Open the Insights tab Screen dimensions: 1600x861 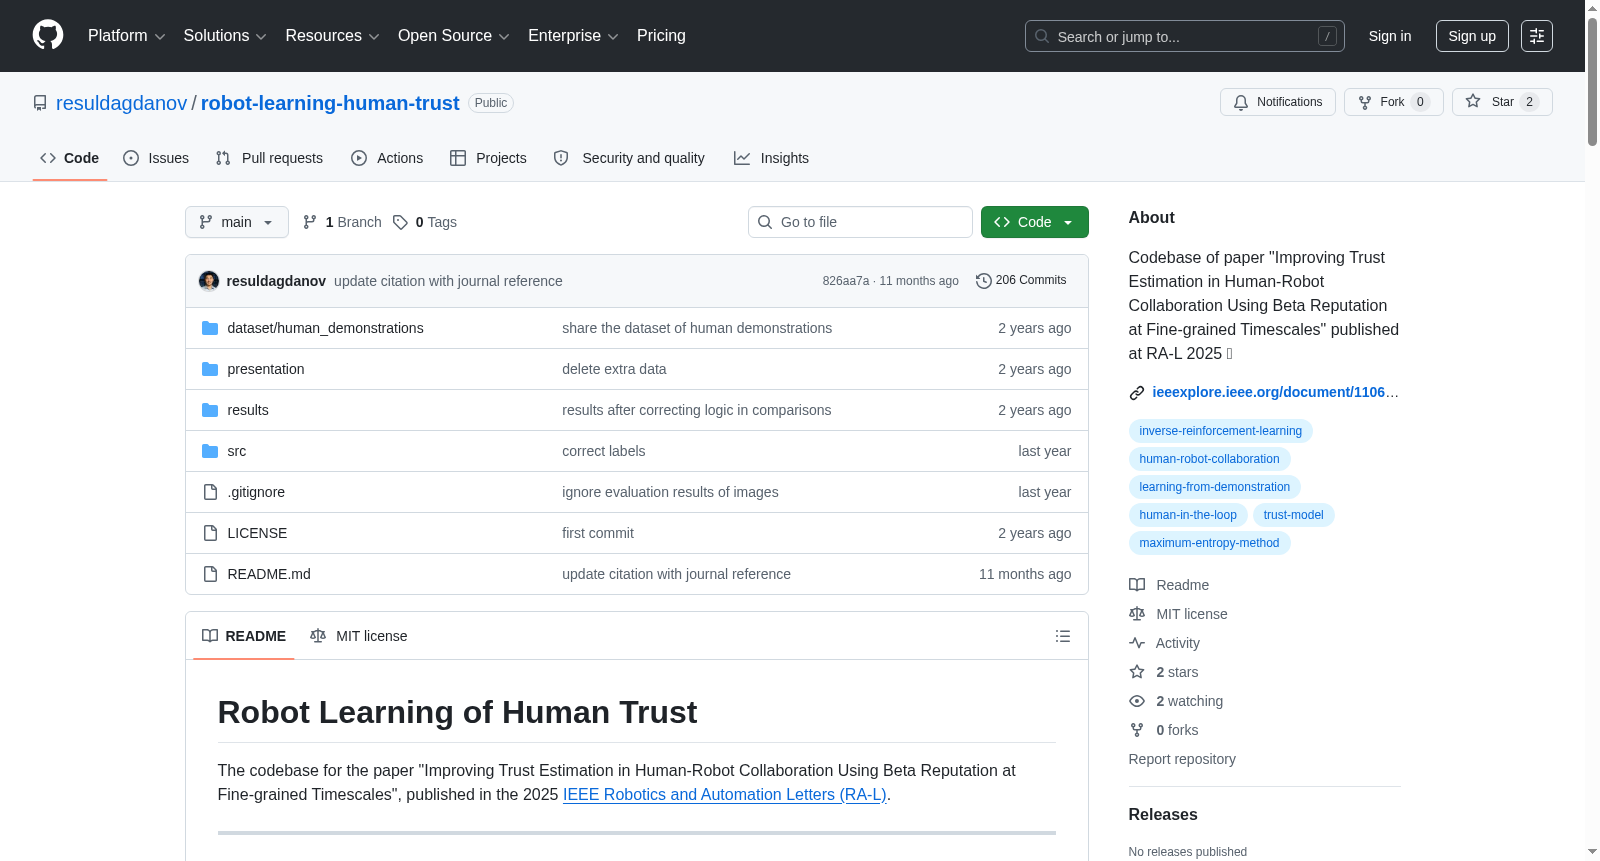771,158
